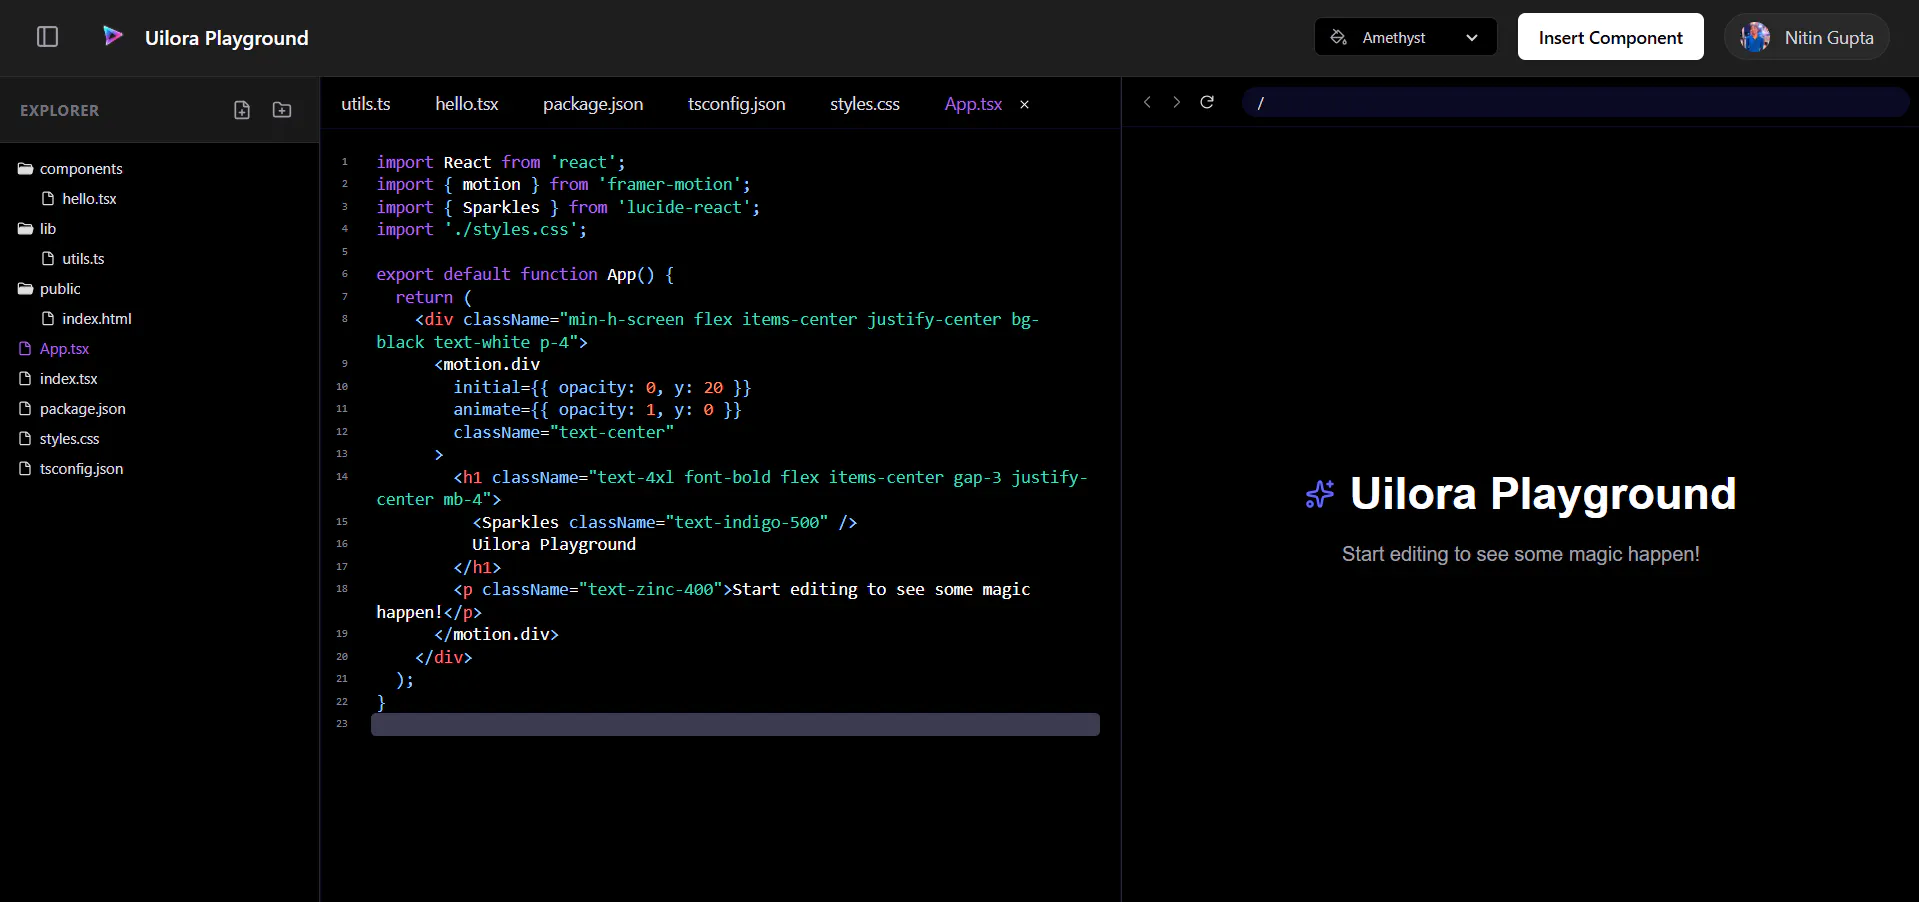Toggle the sidebar panel icon
This screenshot has height=902, width=1919.
click(x=47, y=37)
